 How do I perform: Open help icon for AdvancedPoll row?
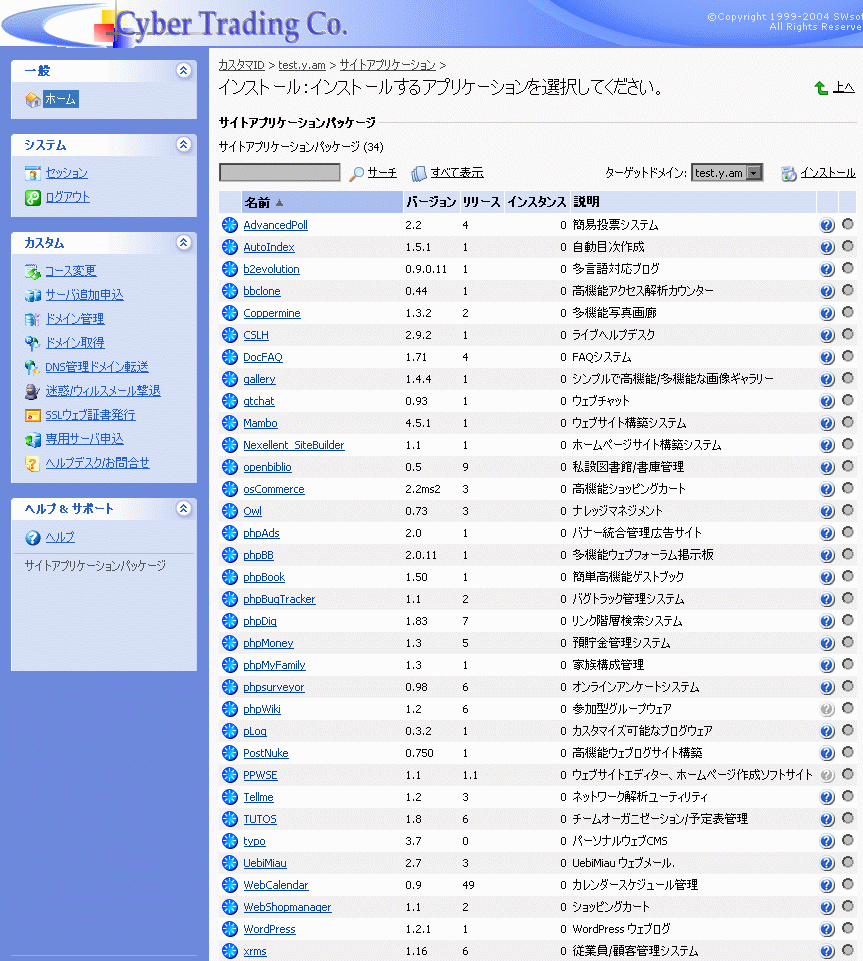[827, 225]
